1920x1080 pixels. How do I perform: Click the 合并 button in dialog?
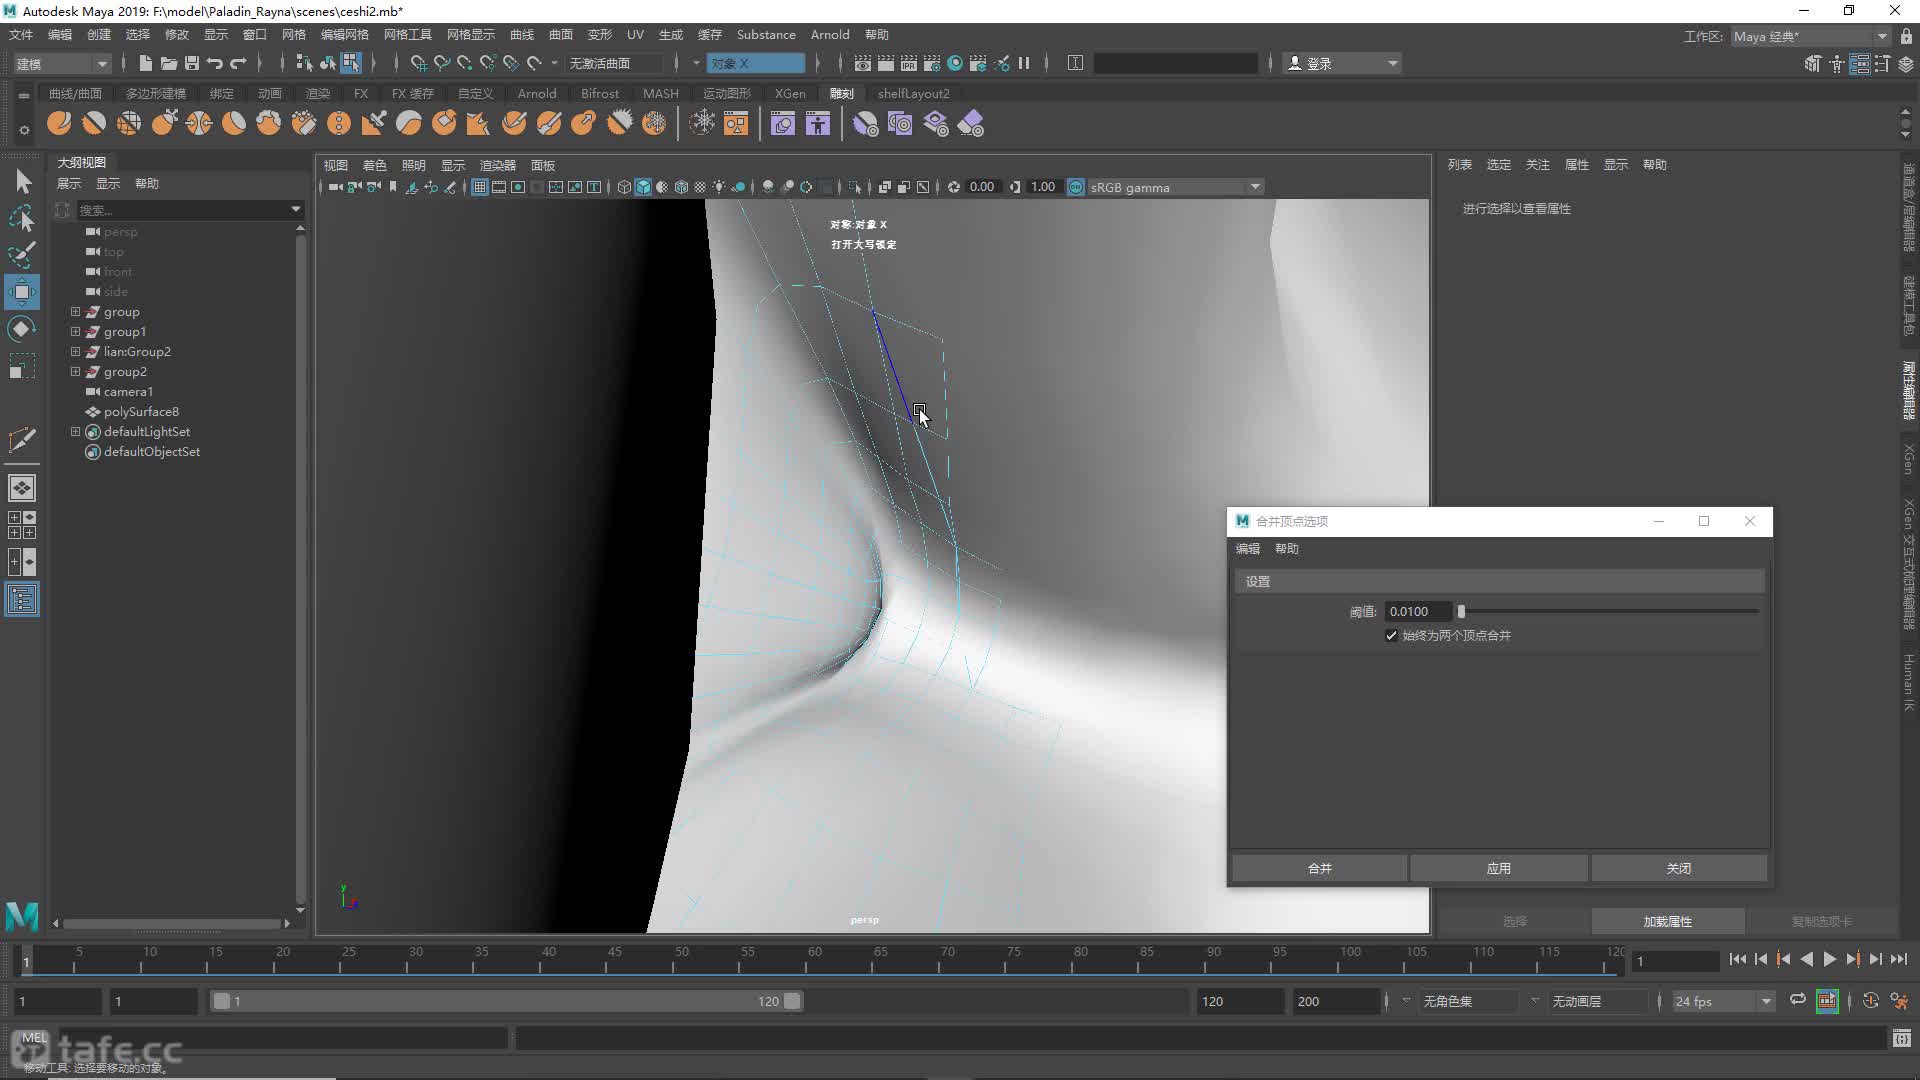[x=1320, y=868]
